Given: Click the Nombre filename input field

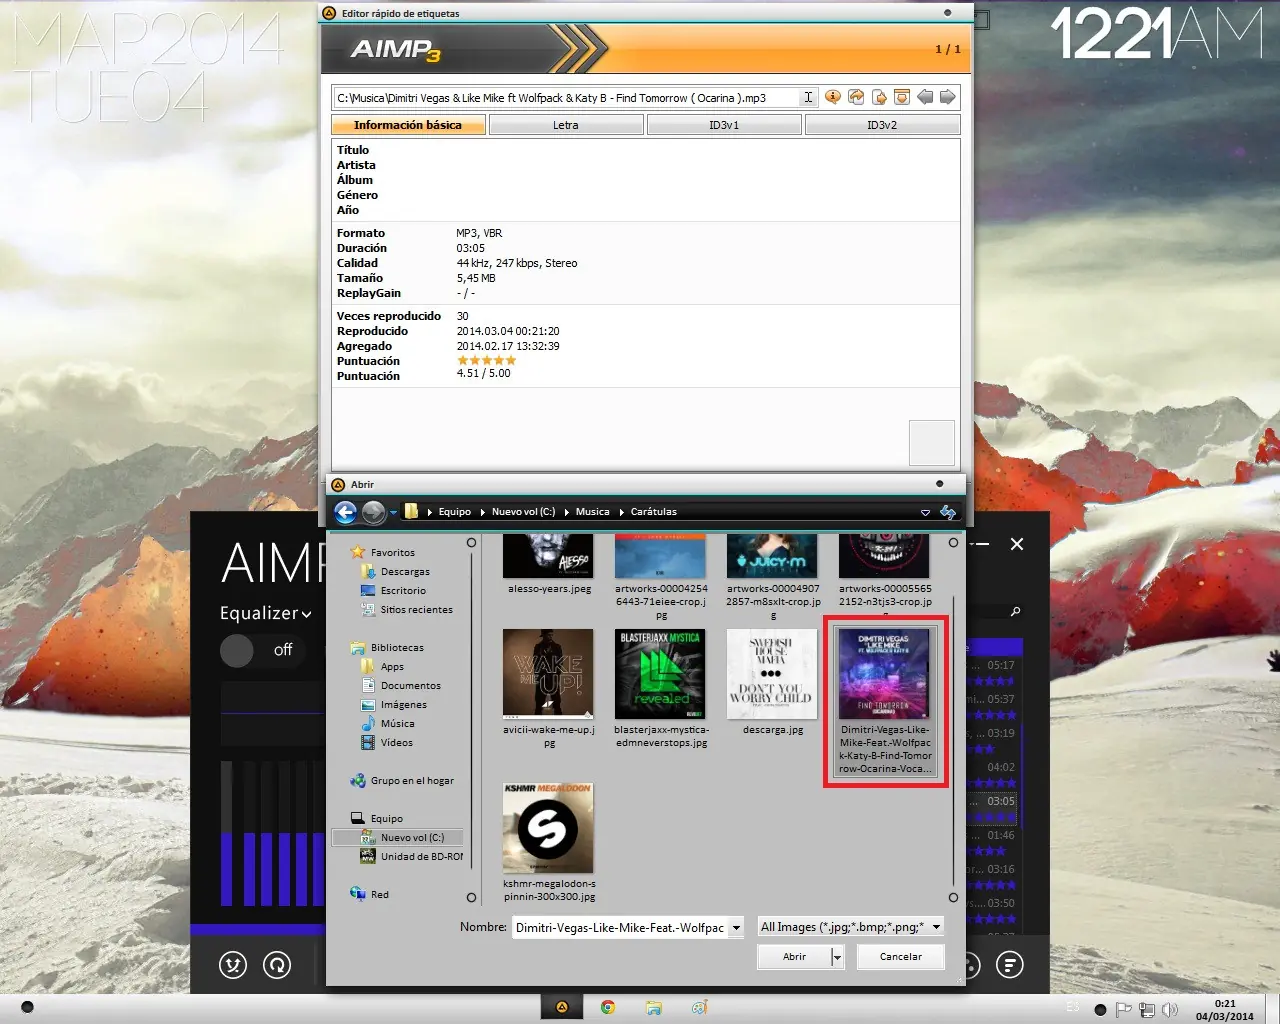Looking at the screenshot, I should click(x=620, y=927).
